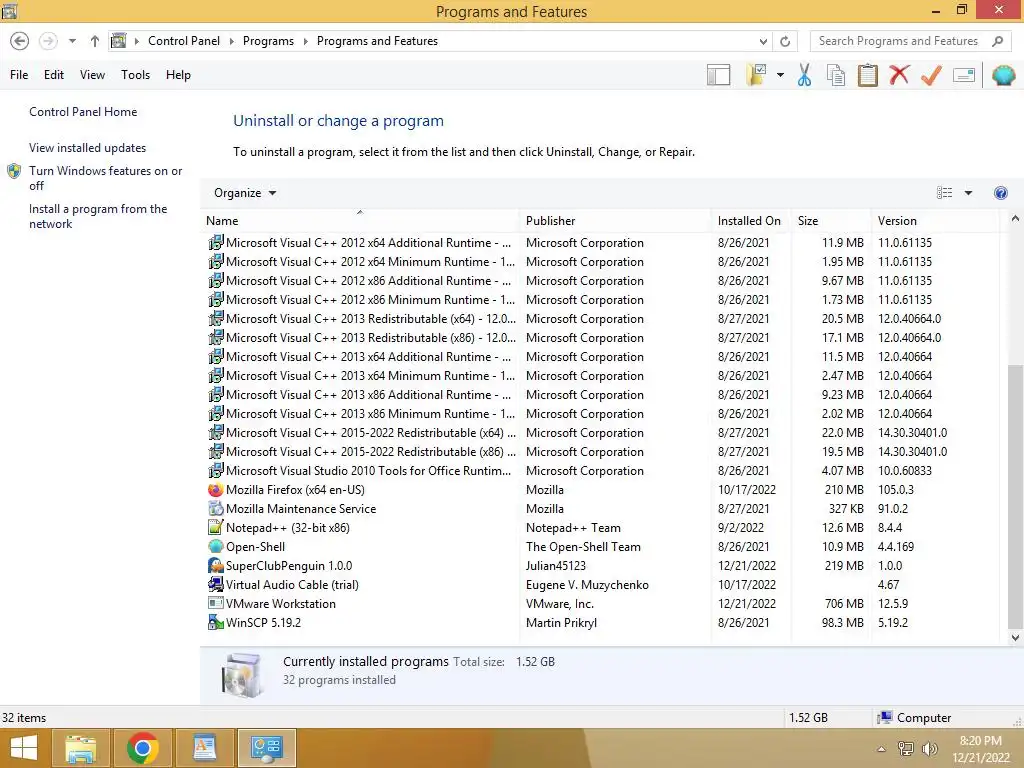Open the File menu
Screen dimensions: 1024x768
[19, 75]
